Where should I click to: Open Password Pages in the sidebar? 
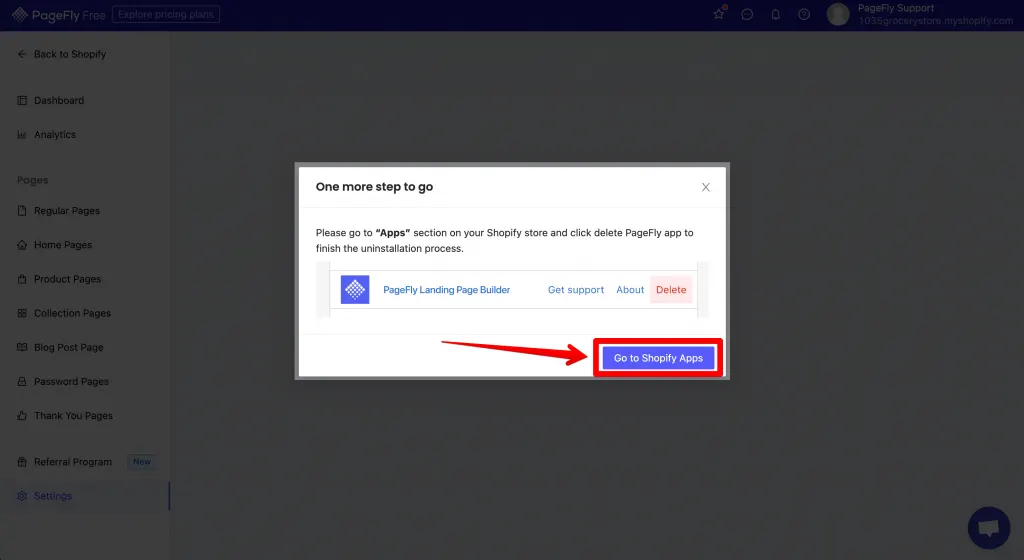(x=71, y=381)
